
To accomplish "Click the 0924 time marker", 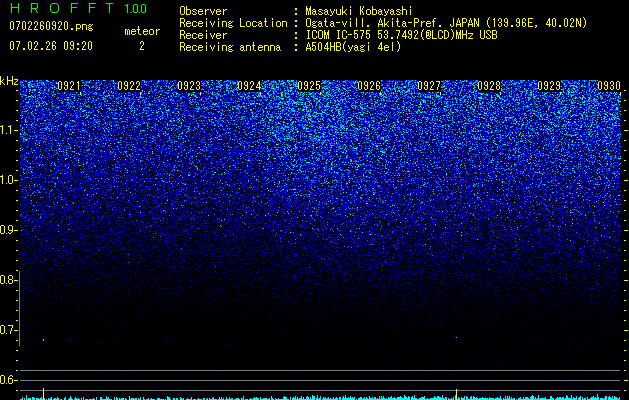I will point(249,86).
